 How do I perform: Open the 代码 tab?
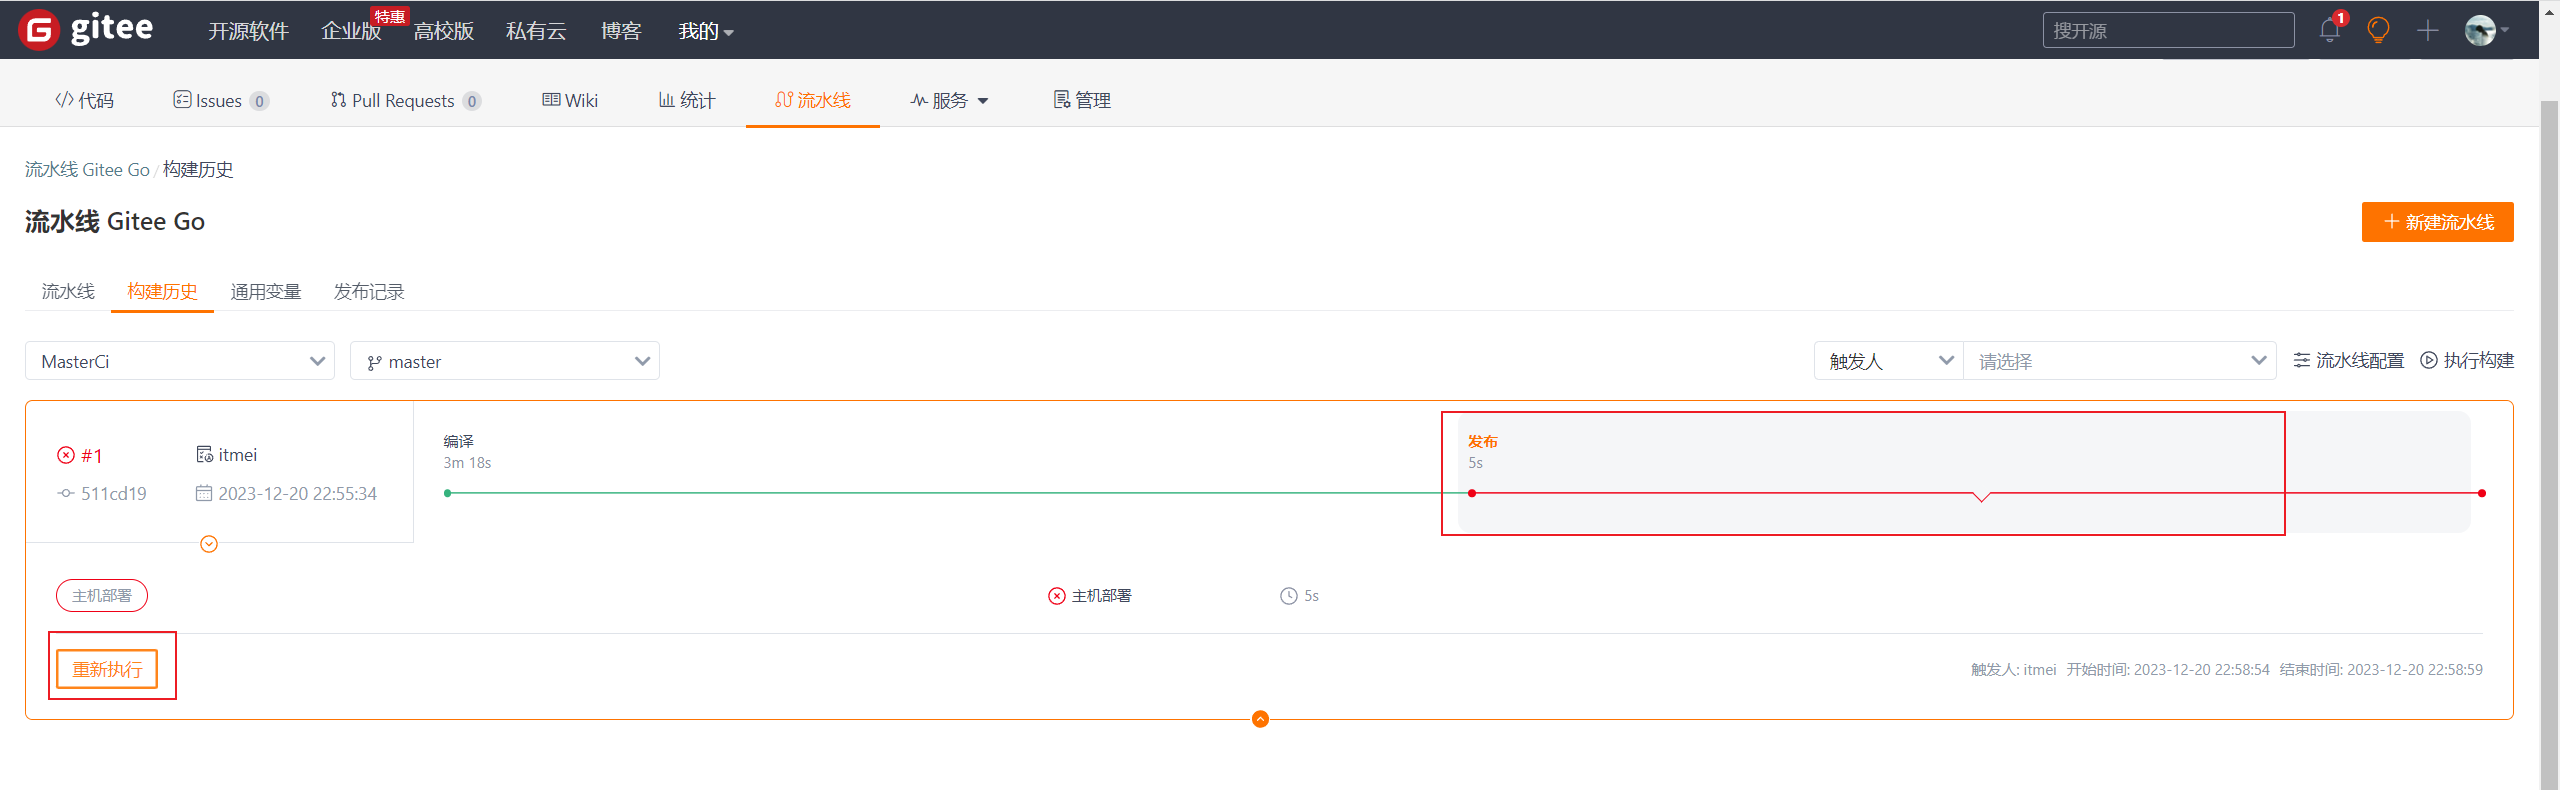tap(84, 100)
